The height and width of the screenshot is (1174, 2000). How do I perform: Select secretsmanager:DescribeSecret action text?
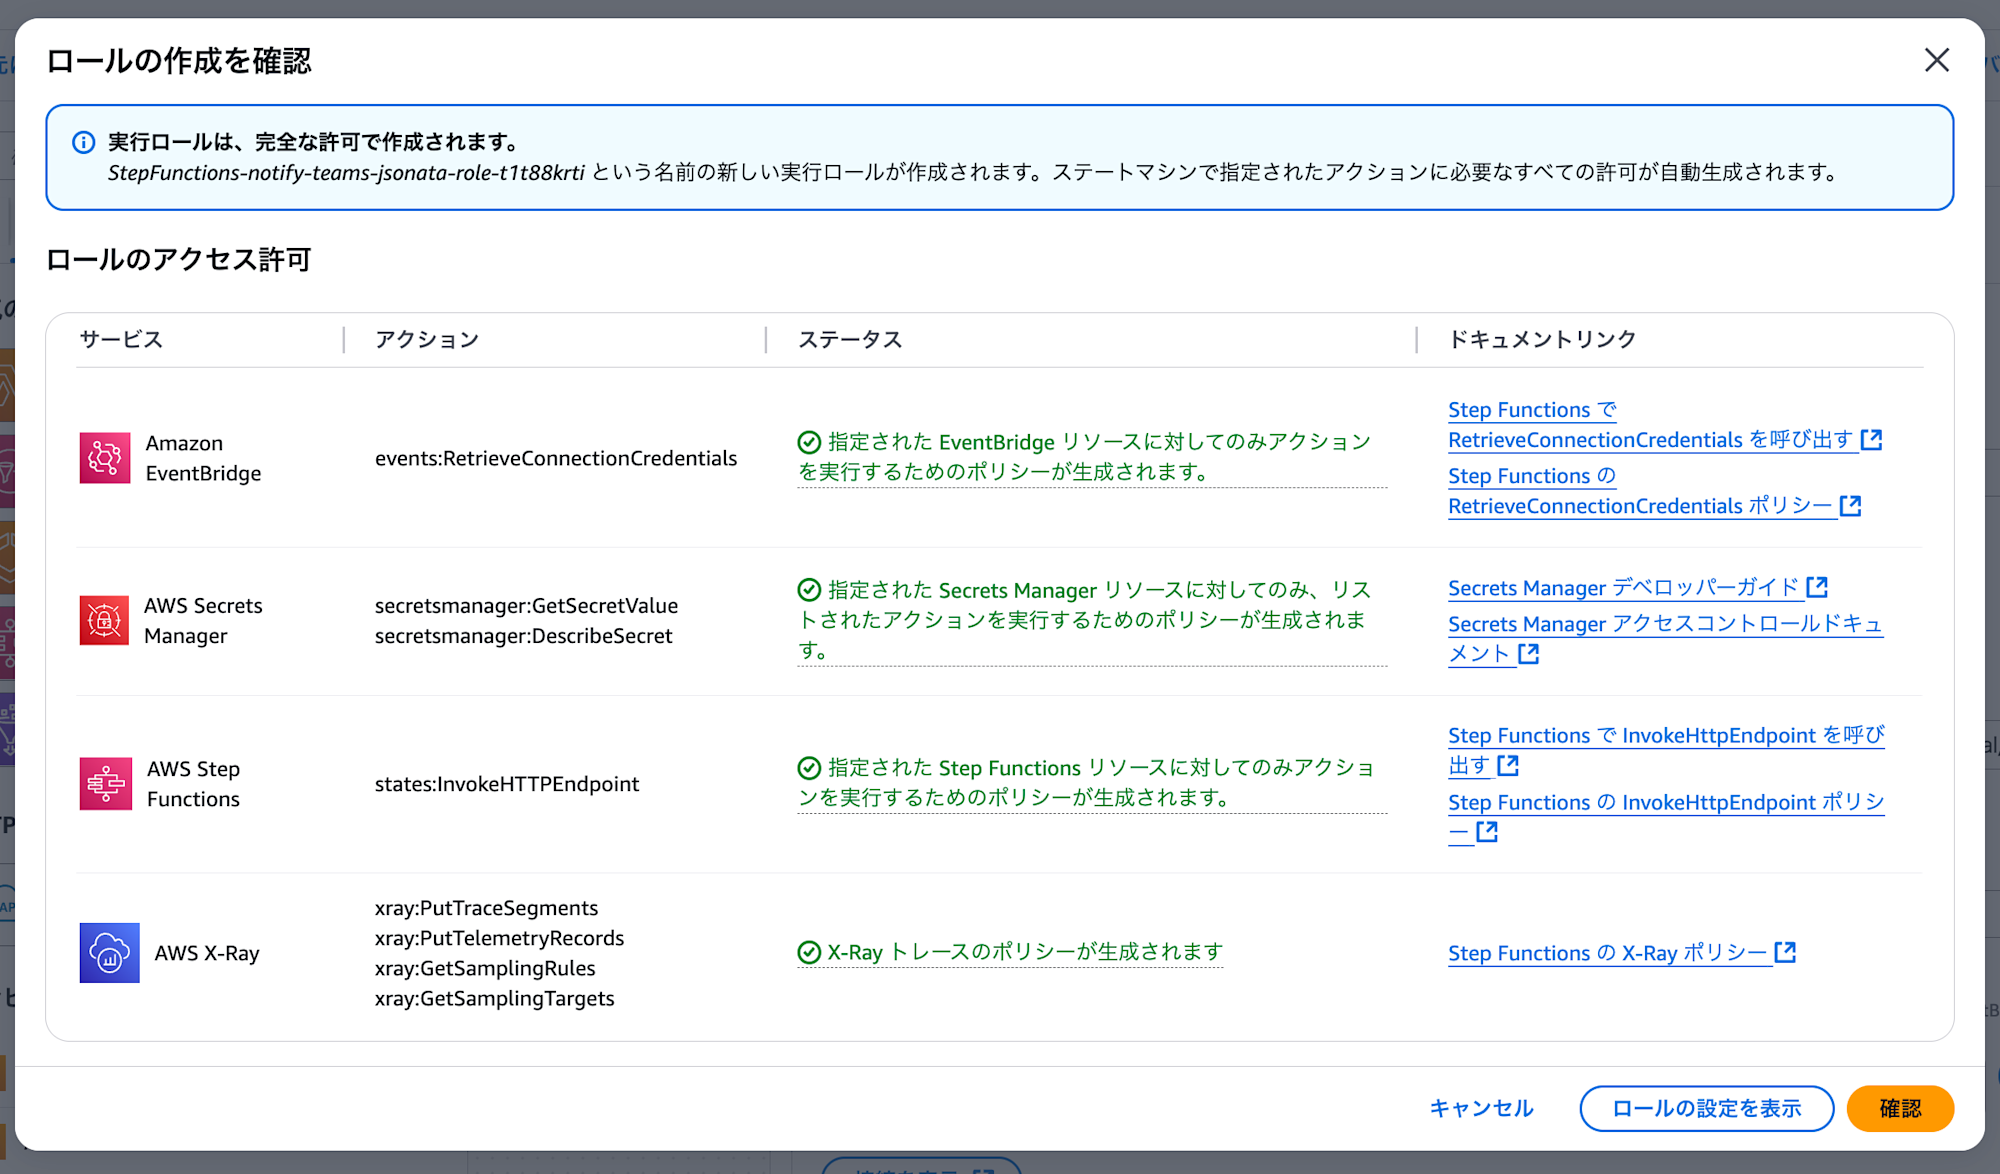tap(523, 635)
